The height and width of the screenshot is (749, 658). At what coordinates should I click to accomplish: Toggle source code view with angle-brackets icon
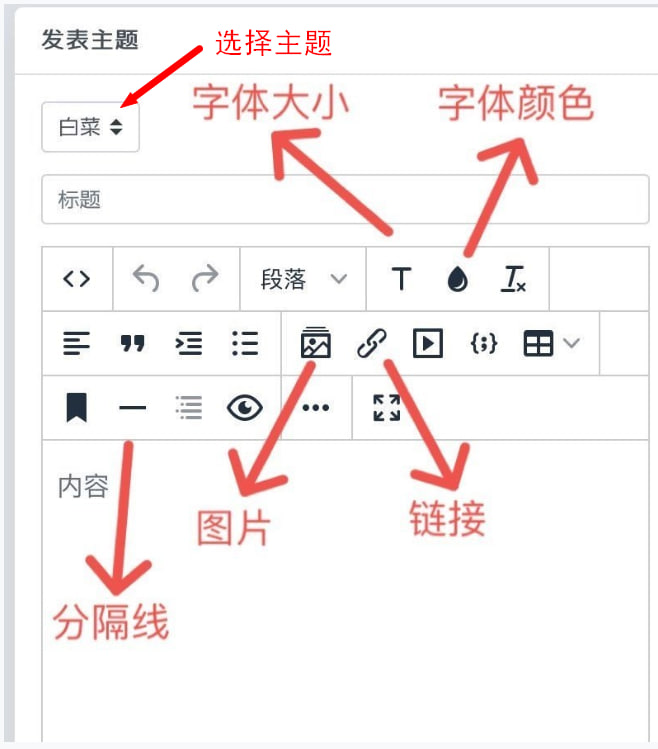click(76, 278)
